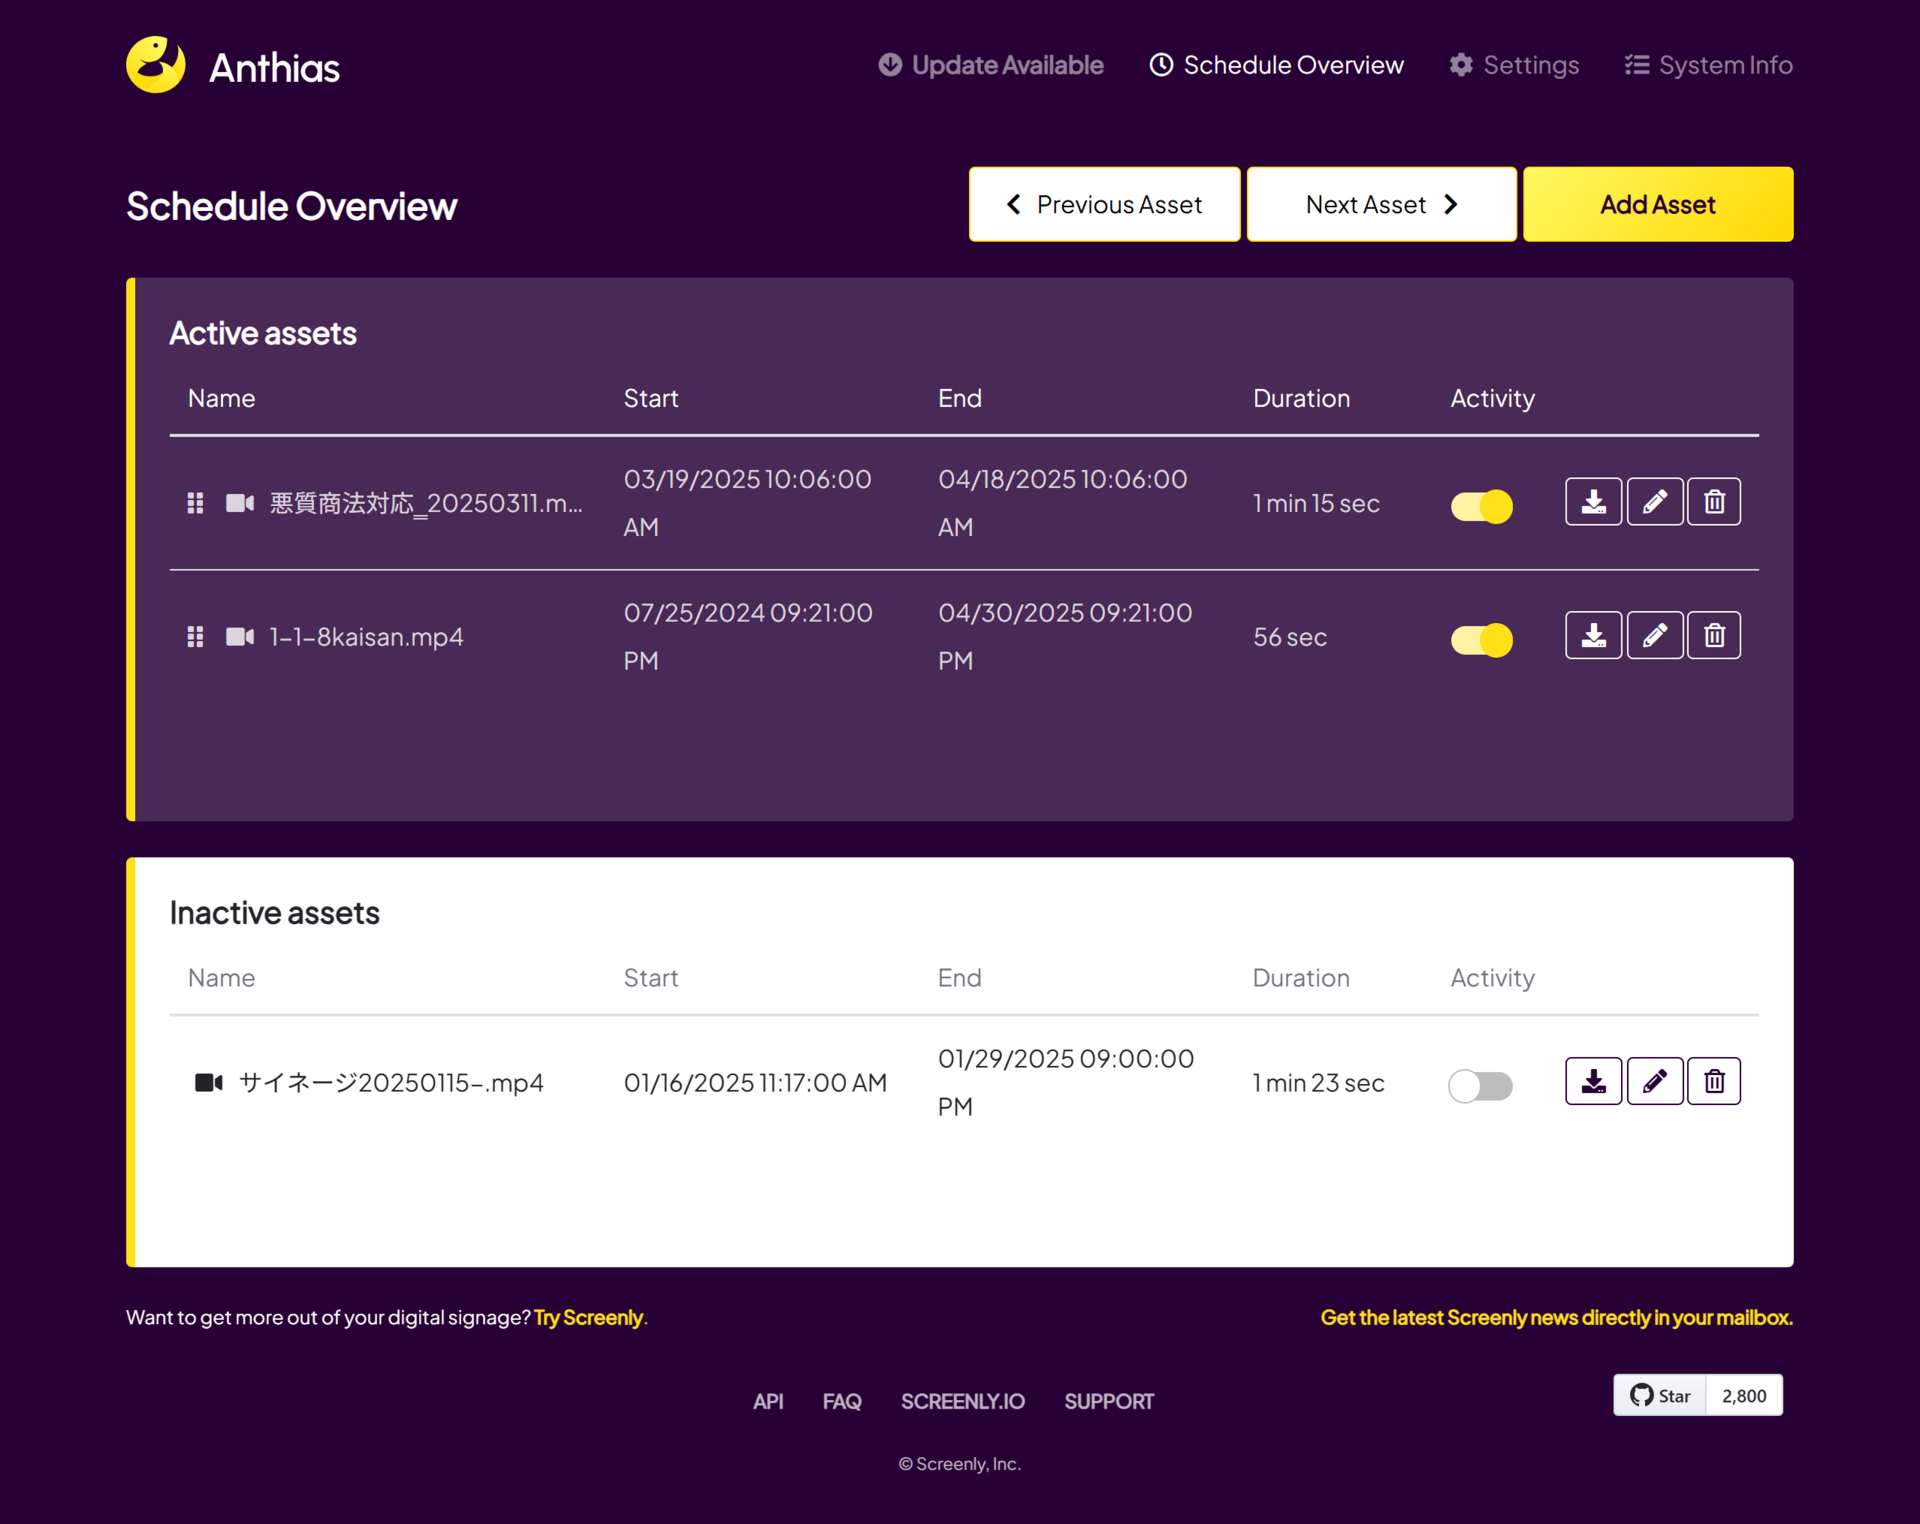Image resolution: width=1920 pixels, height=1524 pixels.
Task: Open System Info
Action: tap(1707, 65)
